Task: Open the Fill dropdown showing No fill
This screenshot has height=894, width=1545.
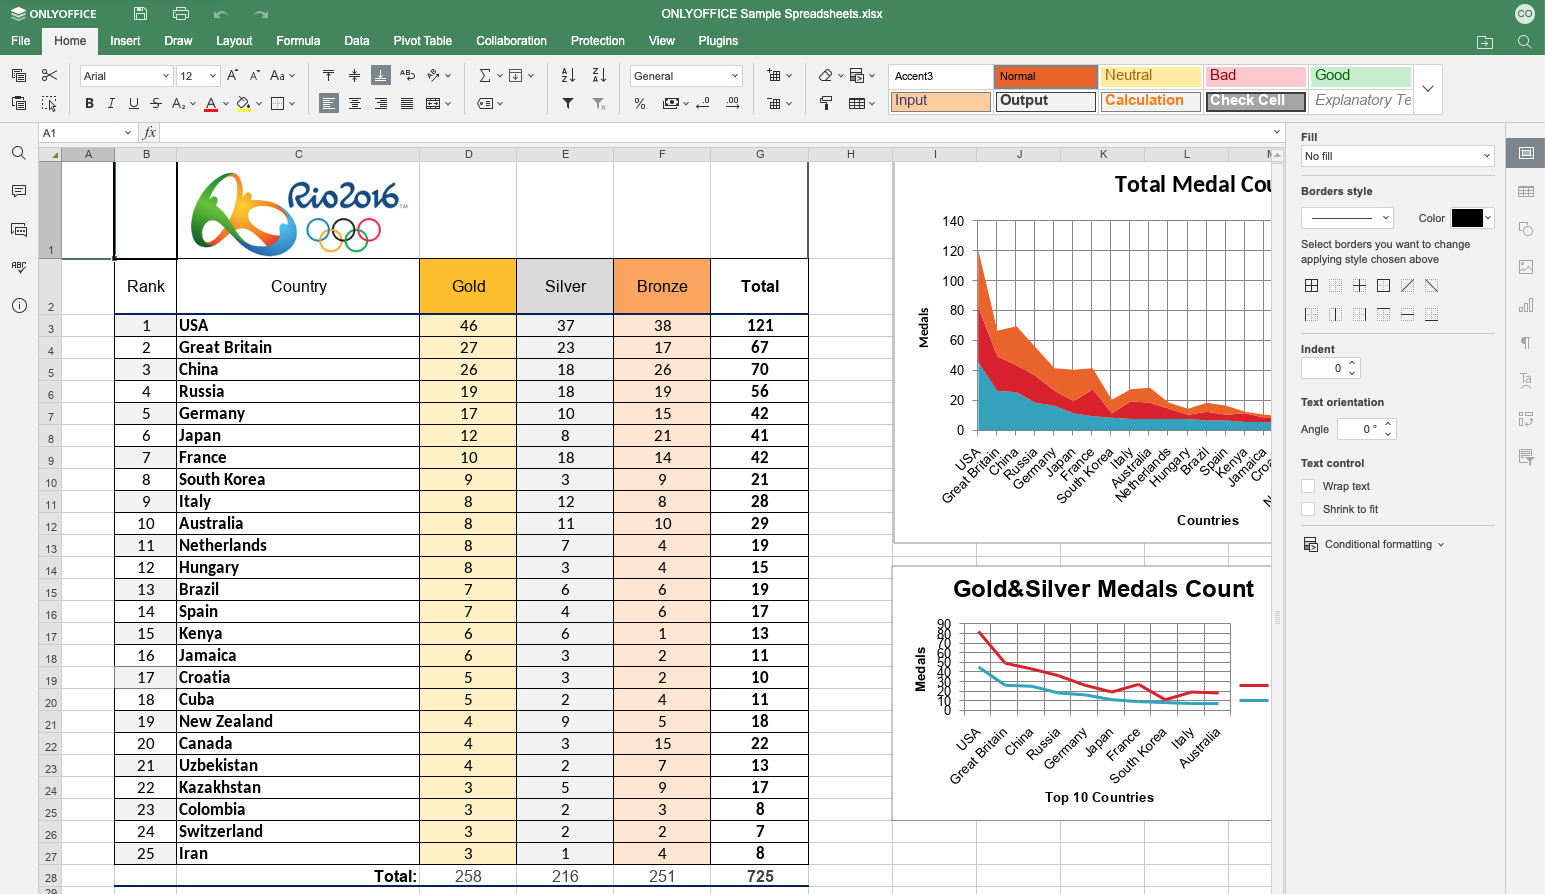Action: (1398, 156)
